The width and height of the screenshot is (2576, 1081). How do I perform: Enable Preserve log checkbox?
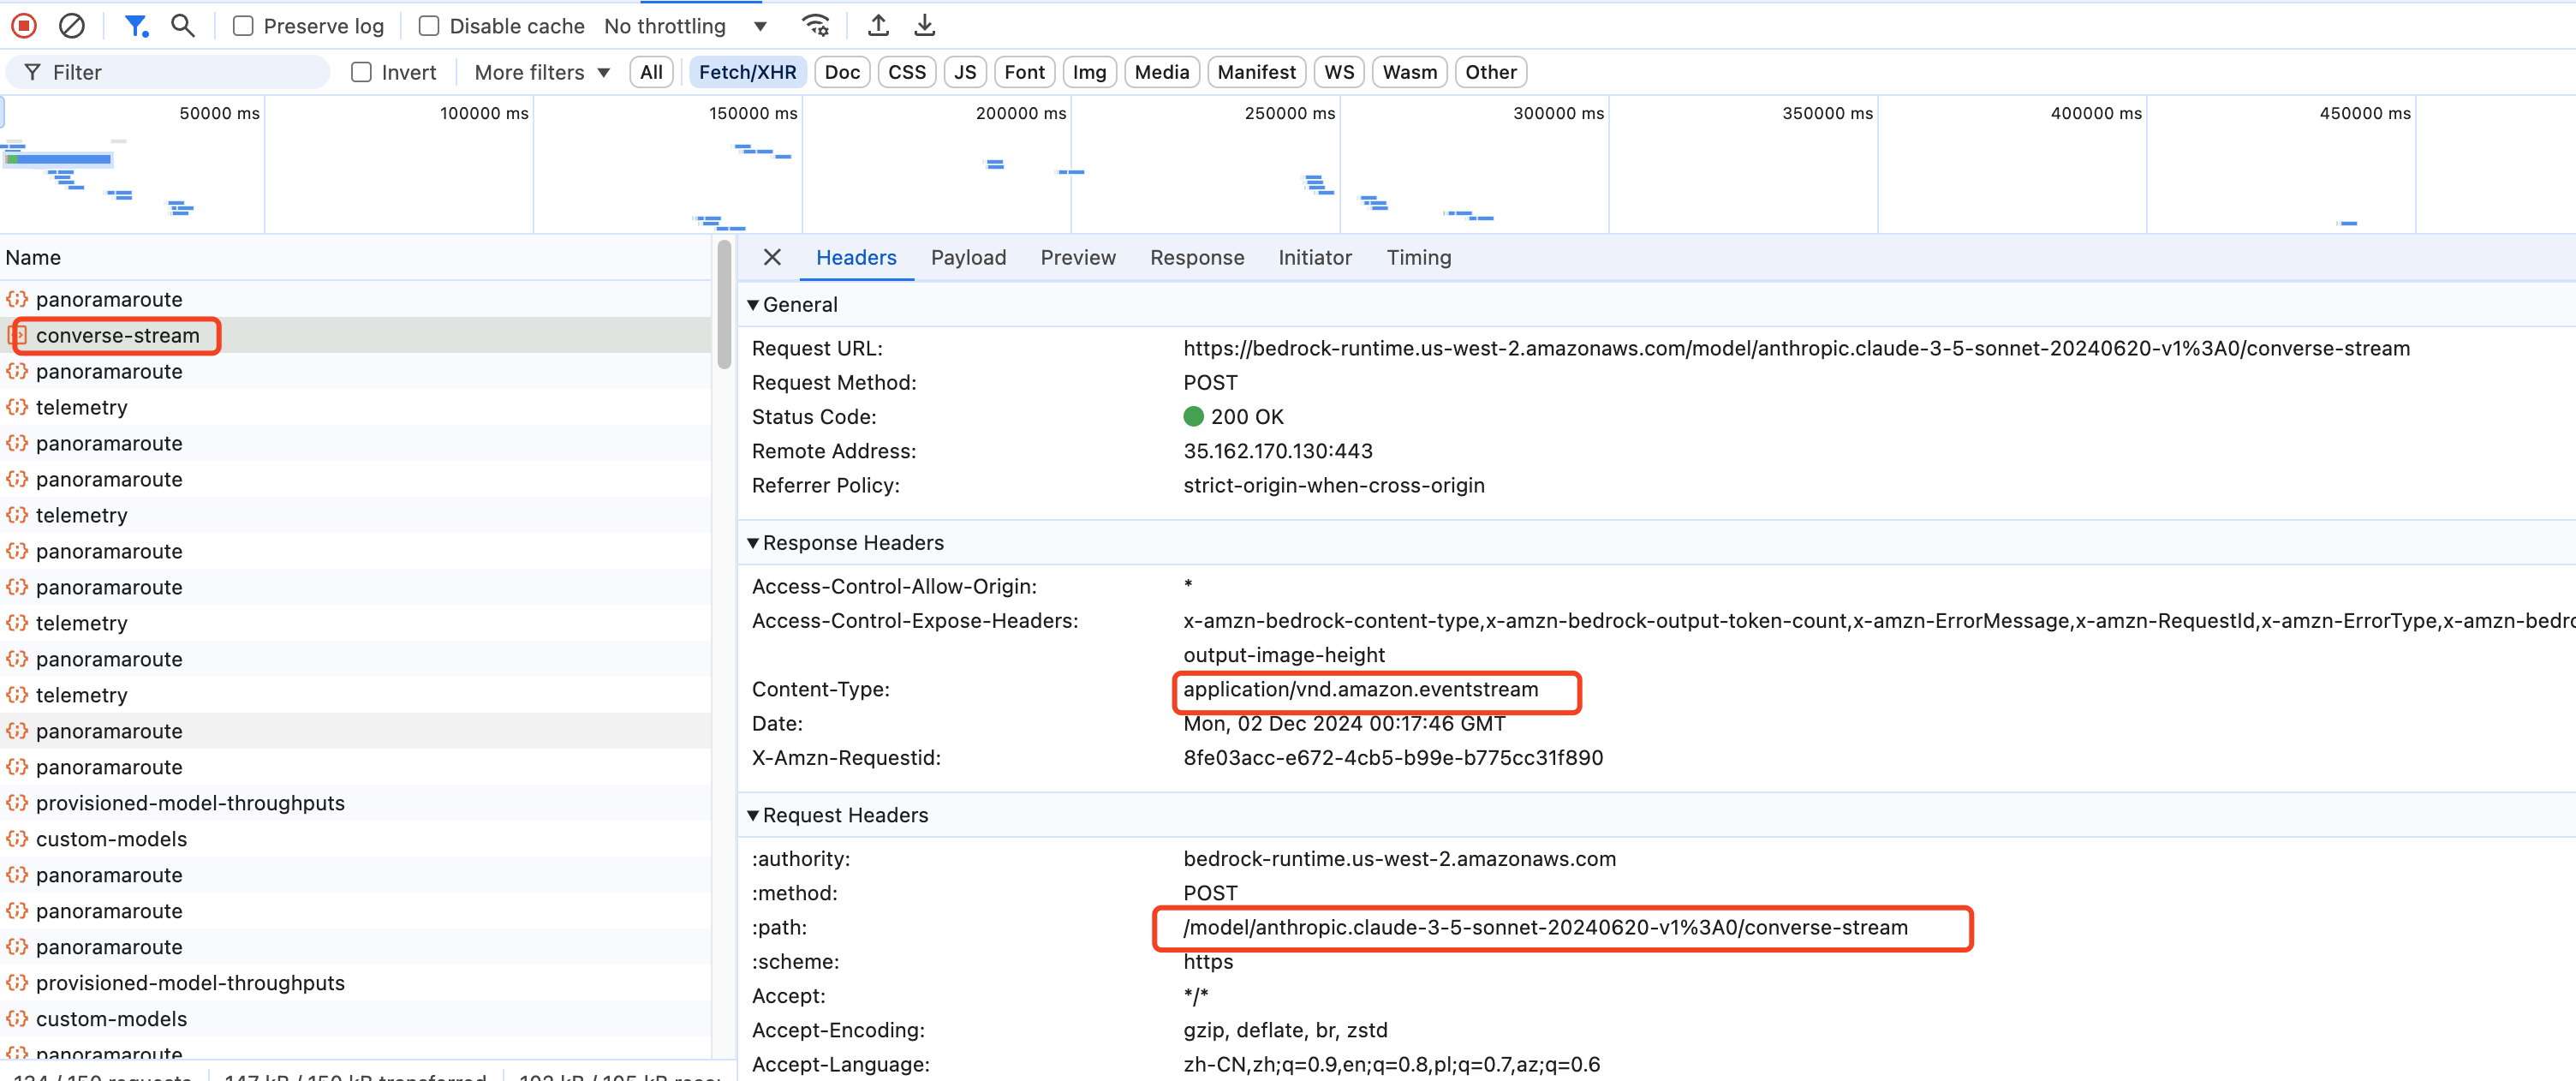(x=243, y=26)
